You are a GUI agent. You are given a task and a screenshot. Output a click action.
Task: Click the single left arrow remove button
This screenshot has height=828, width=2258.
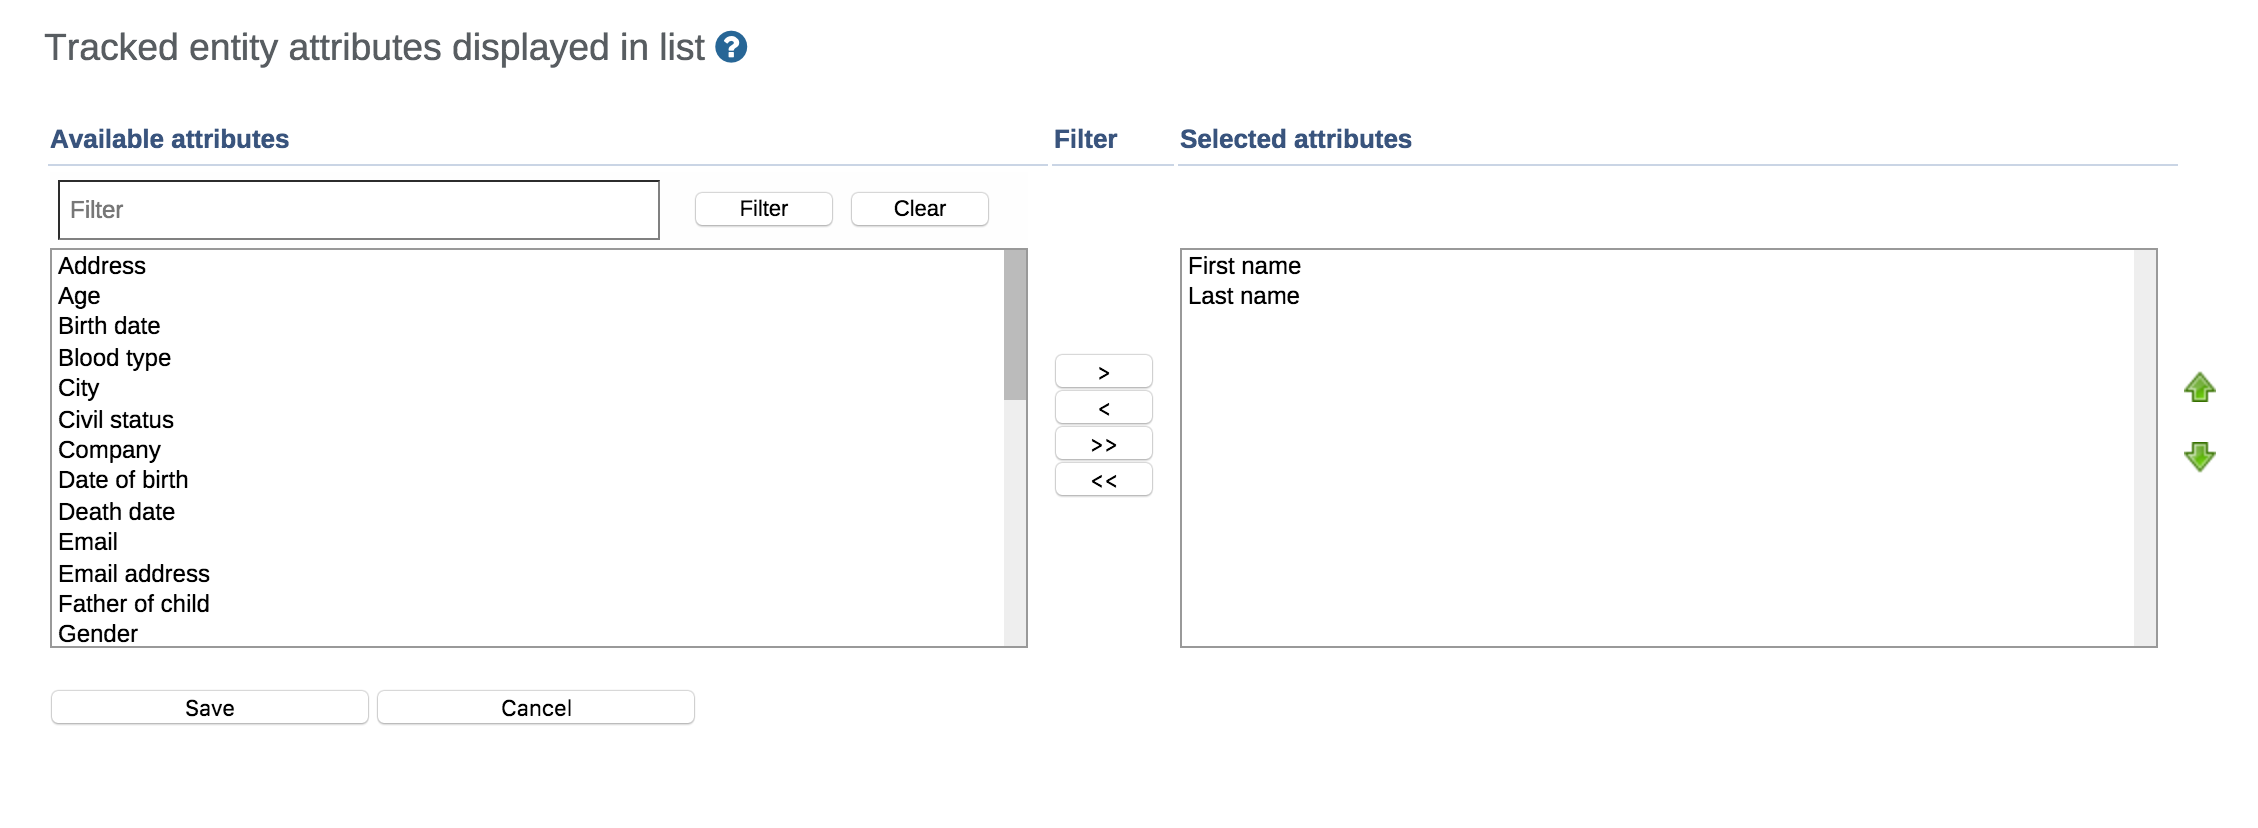(1103, 408)
